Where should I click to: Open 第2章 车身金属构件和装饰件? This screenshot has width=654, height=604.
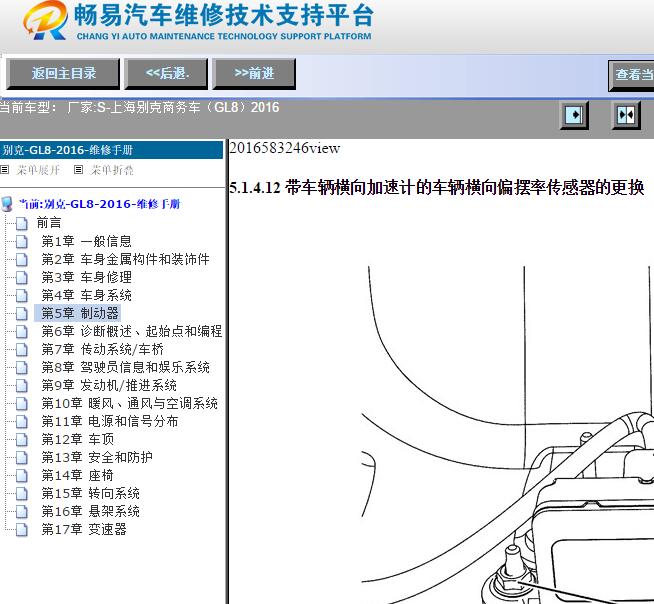[125, 259]
